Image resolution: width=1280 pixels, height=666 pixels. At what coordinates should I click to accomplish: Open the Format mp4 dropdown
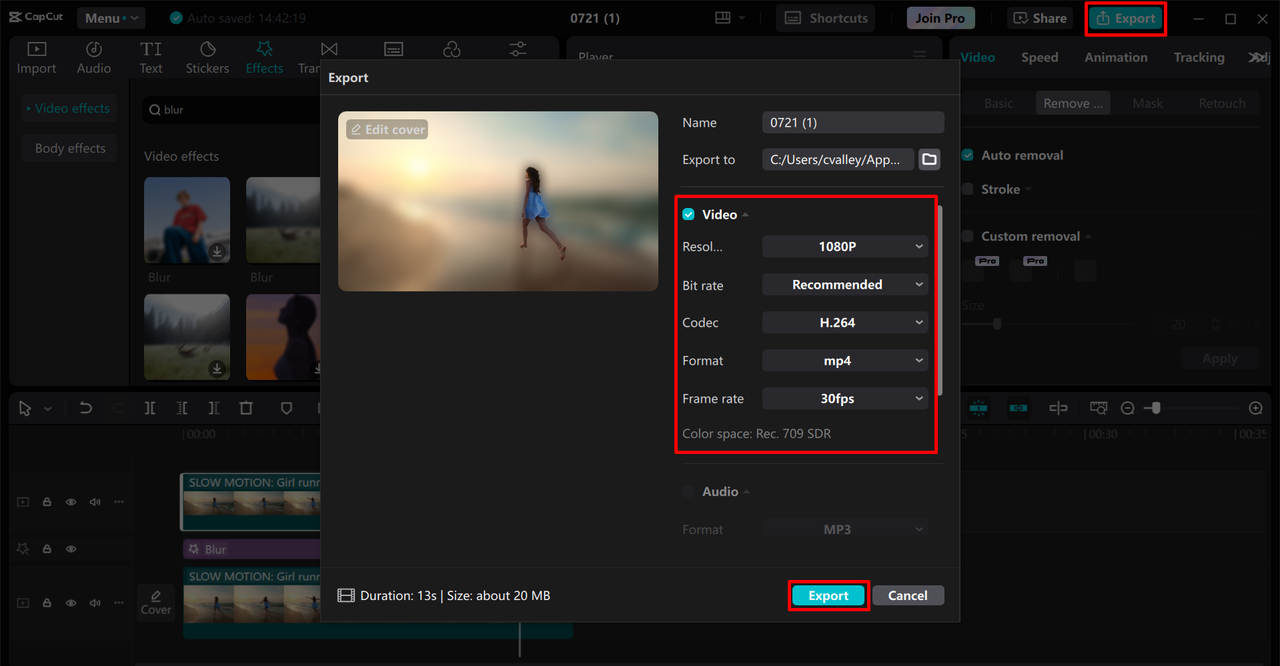pos(846,361)
